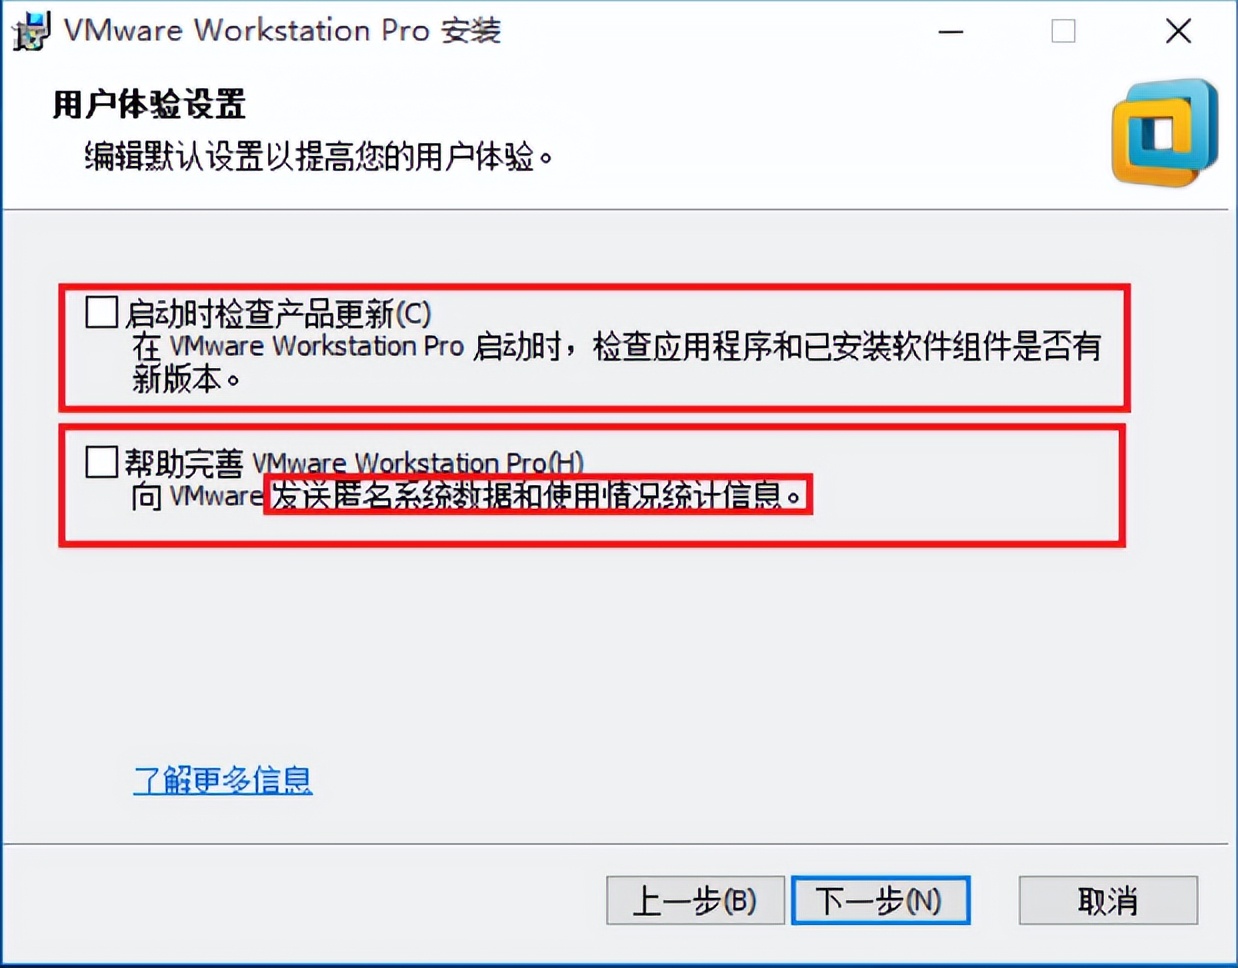Click the 编辑默认设置以提高您的用户体验 subtitle
Image resolution: width=1238 pixels, height=968 pixels.
click(x=319, y=157)
